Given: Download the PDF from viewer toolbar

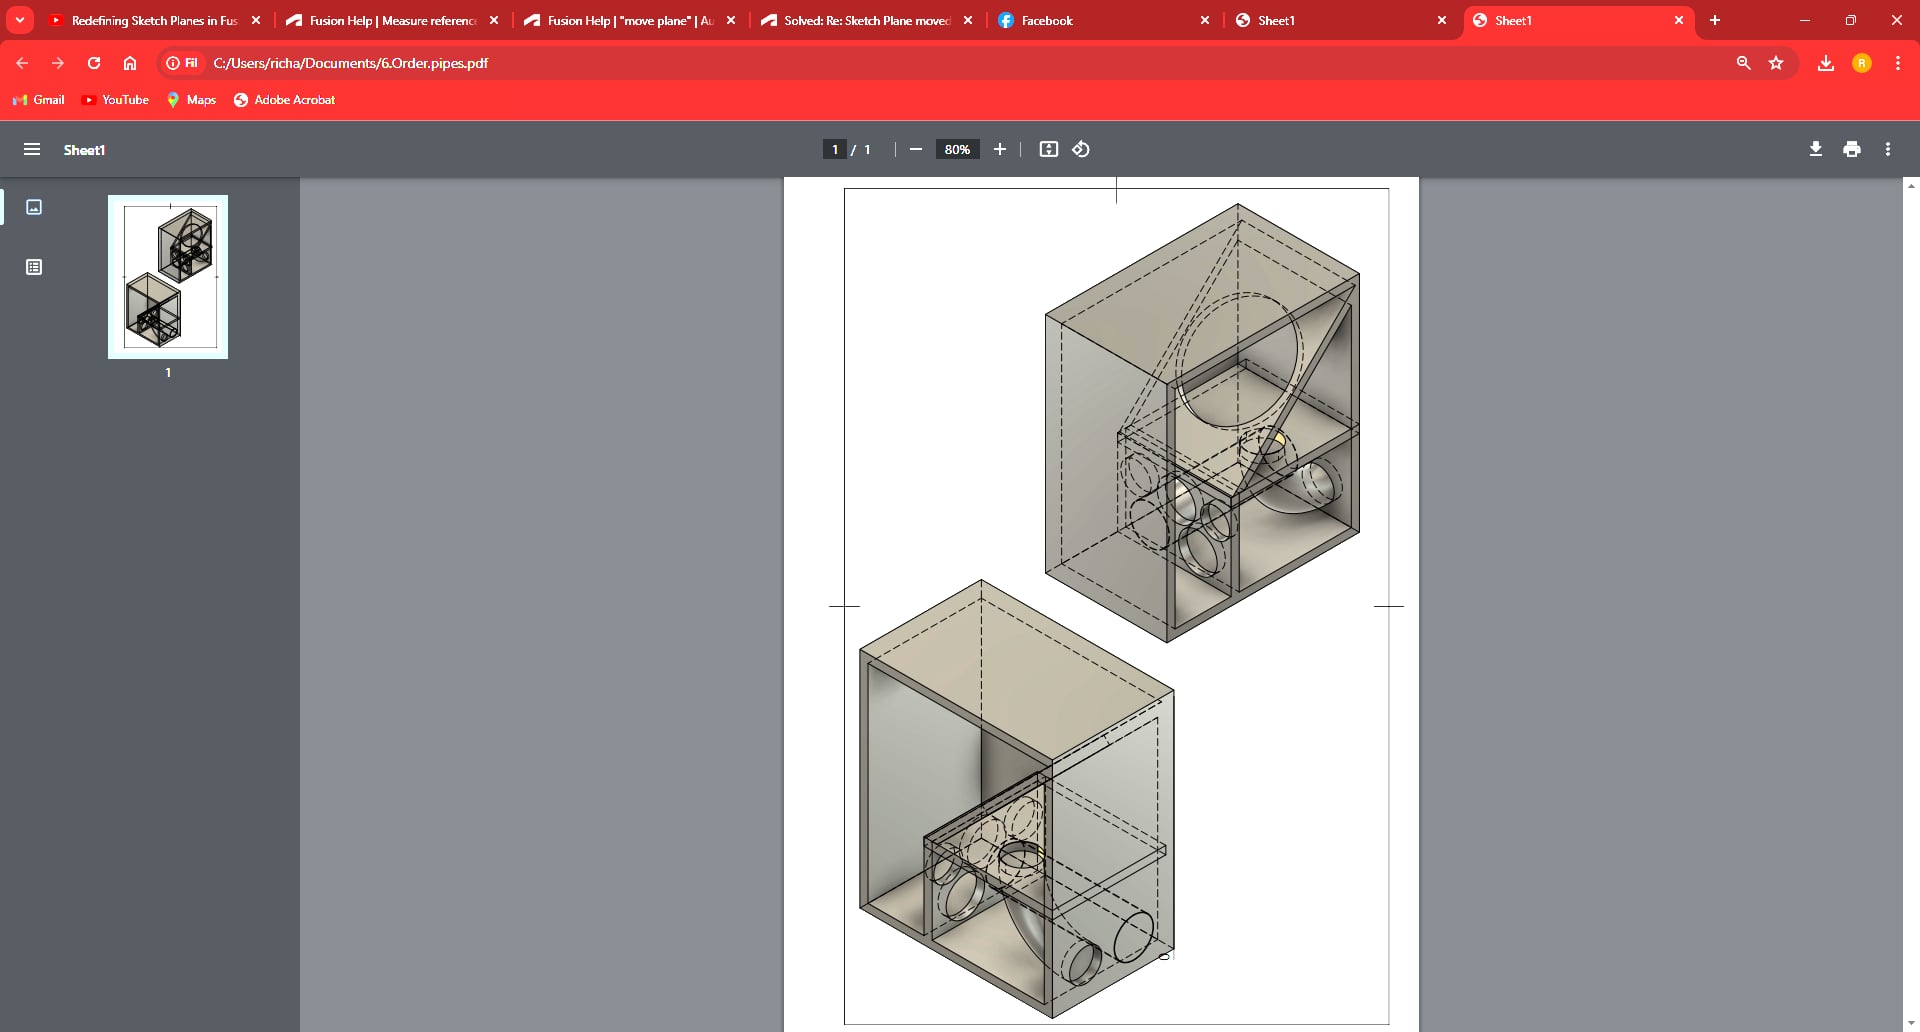Looking at the screenshot, I should [x=1815, y=149].
